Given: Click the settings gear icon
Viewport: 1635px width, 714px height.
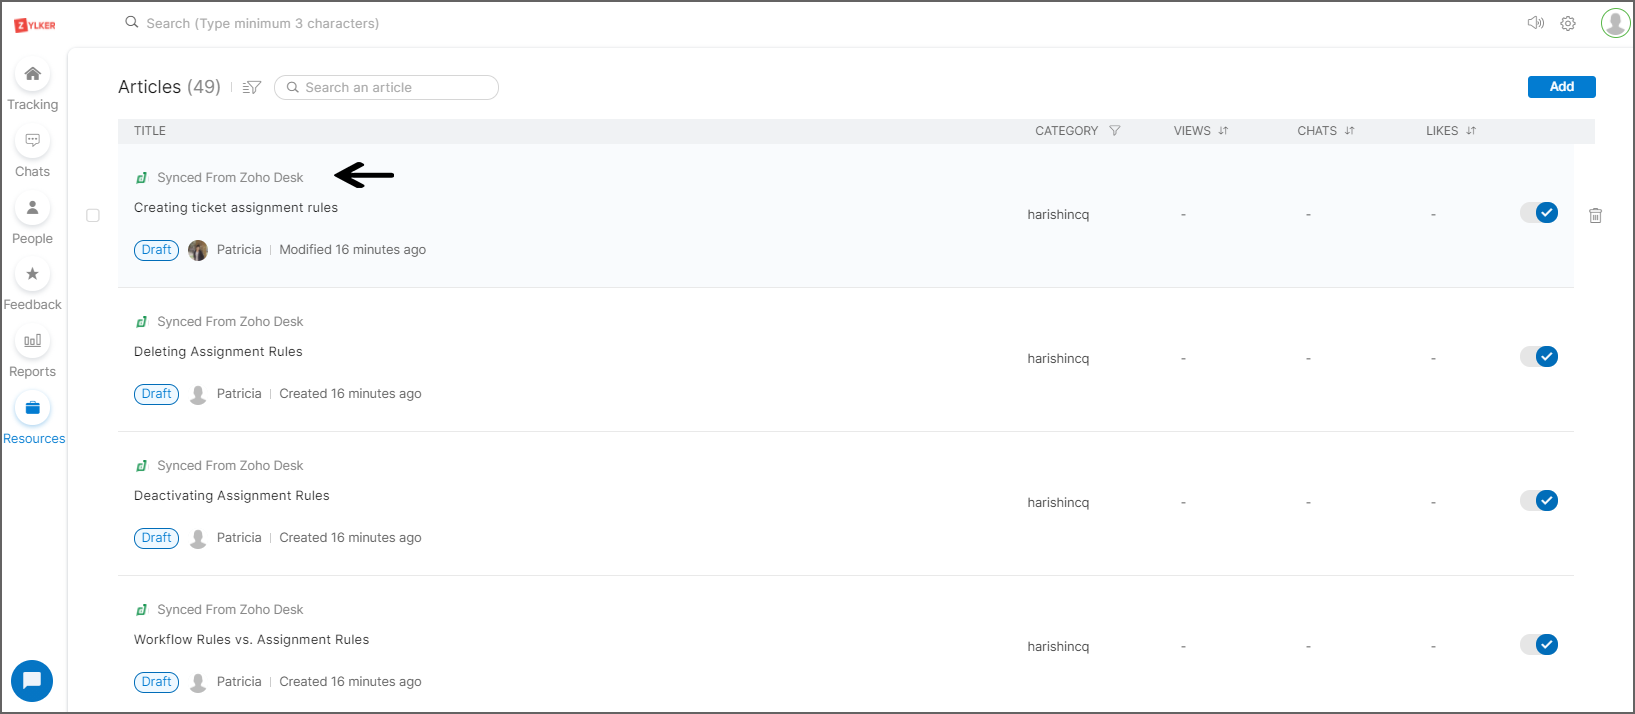Looking at the screenshot, I should click(1568, 23).
